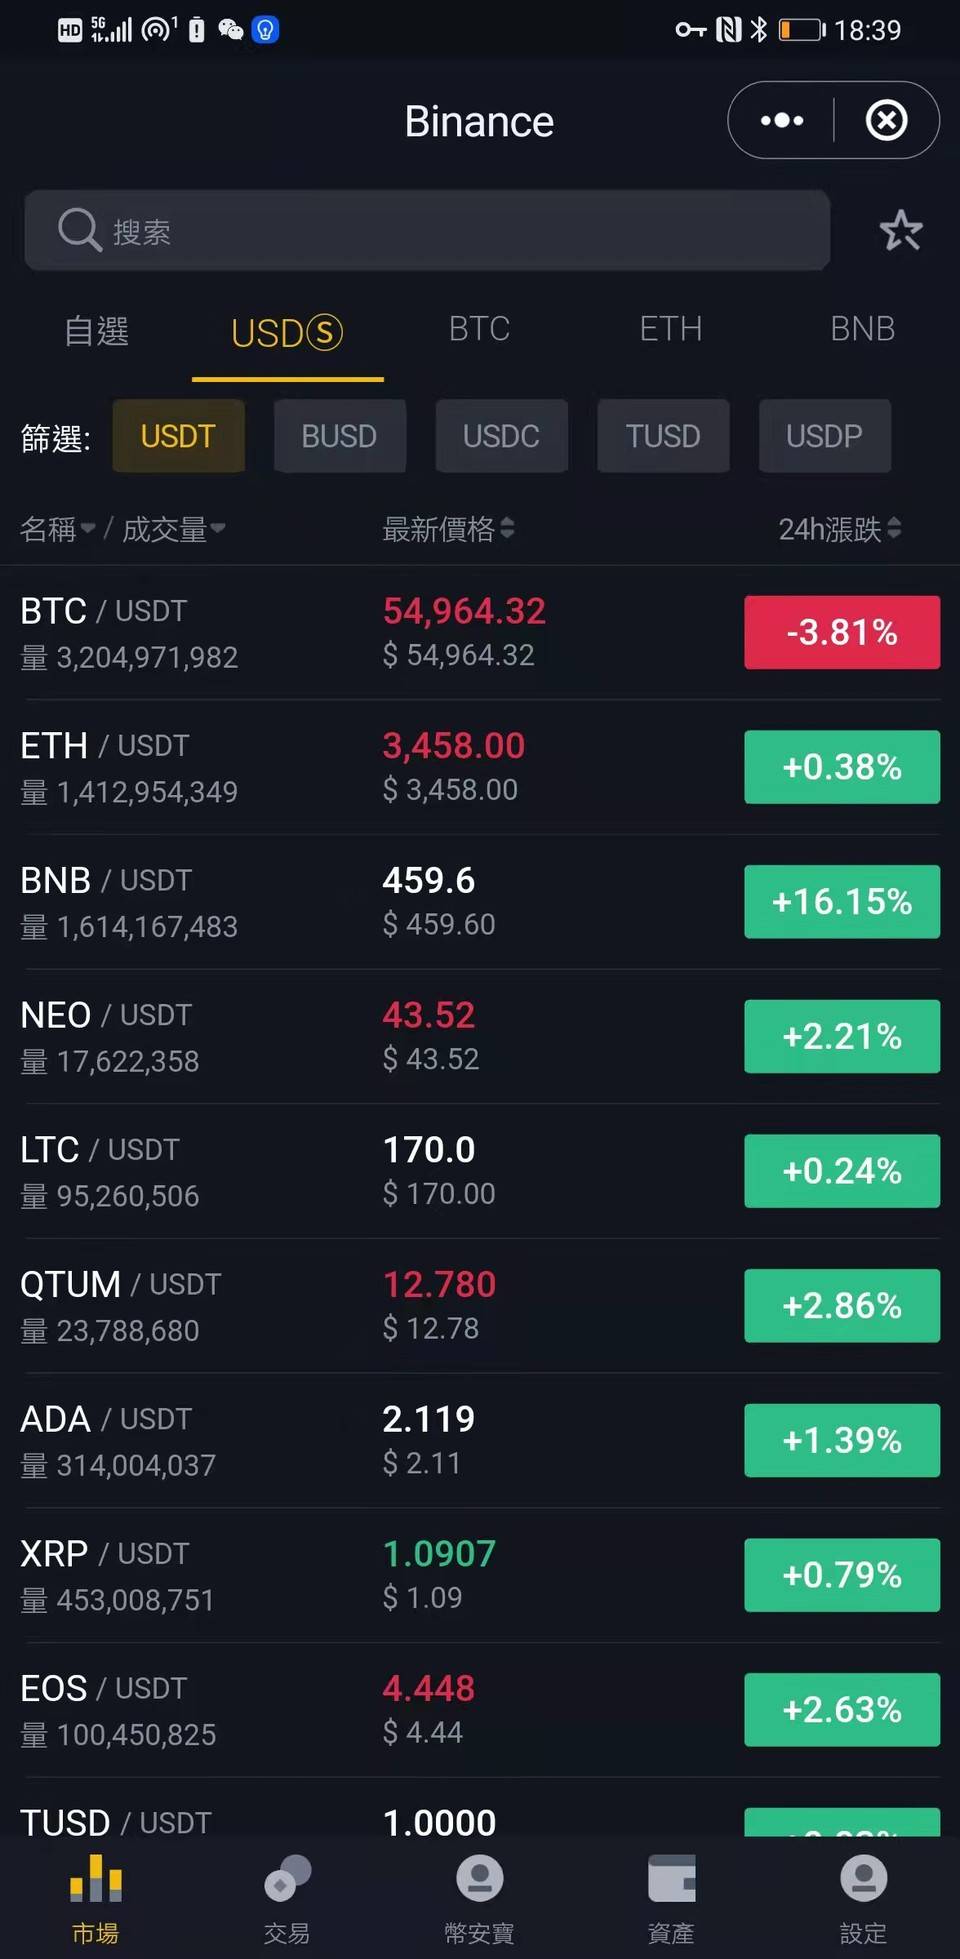
Task: Select the USDT filter chip
Action: [178, 436]
